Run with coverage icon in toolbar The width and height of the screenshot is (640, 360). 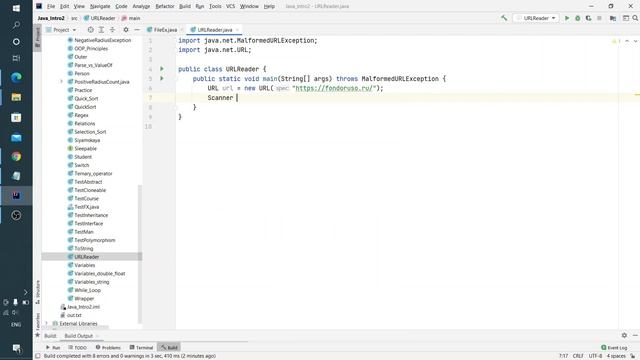(588, 18)
